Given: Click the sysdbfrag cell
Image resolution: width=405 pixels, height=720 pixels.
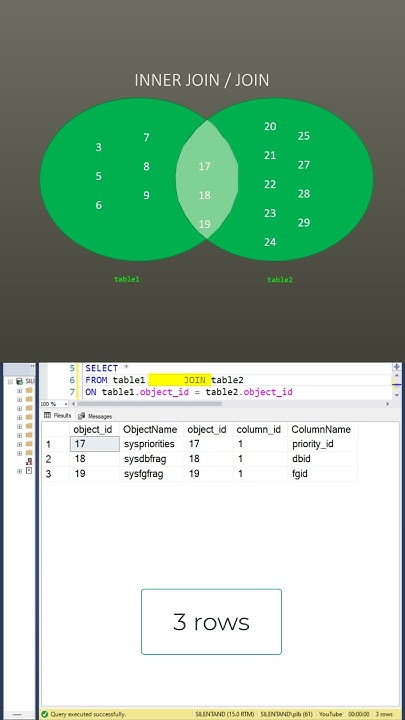Looking at the screenshot, I should [x=151, y=459].
